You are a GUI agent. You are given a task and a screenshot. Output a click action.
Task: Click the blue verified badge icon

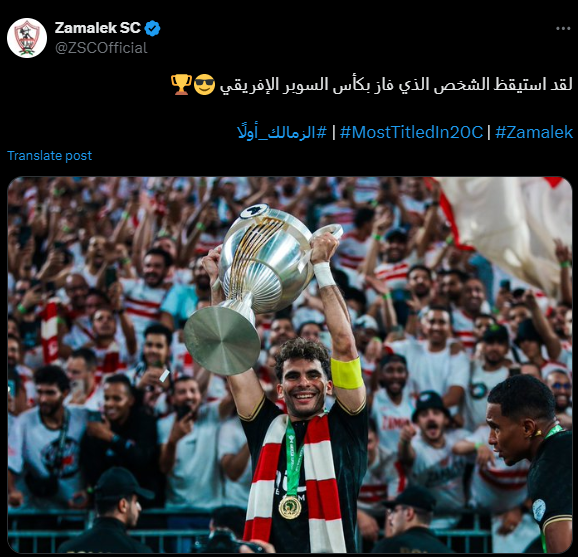coord(152,28)
